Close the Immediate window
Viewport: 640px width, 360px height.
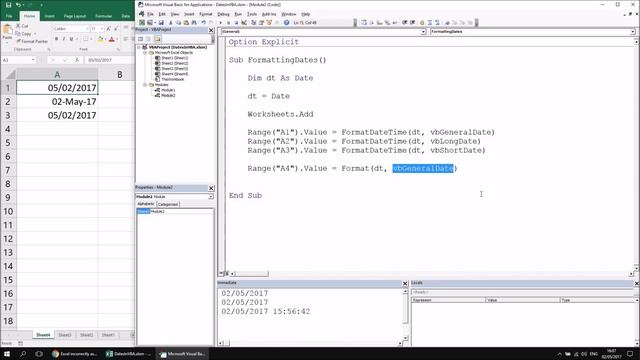(405, 283)
